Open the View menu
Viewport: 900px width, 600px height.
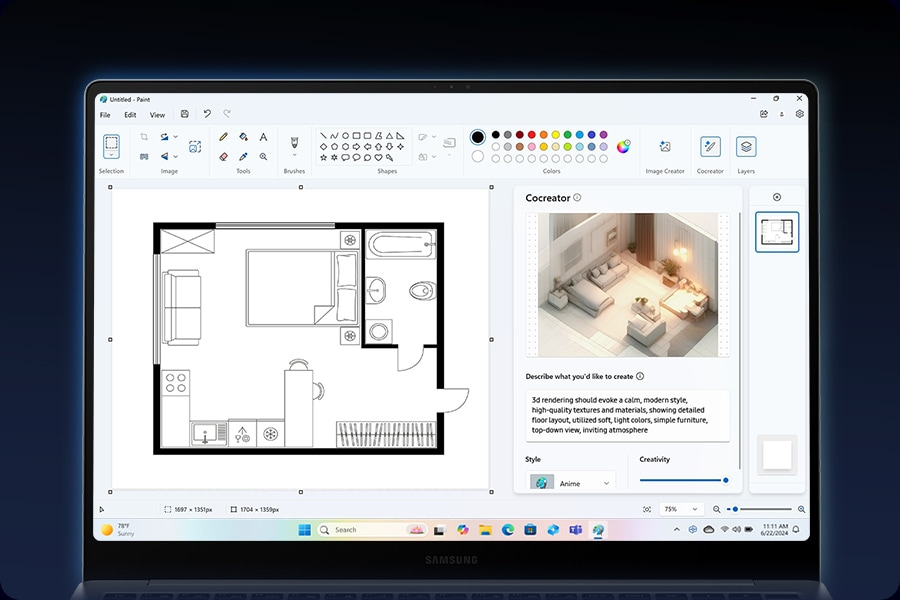pyautogui.click(x=157, y=115)
